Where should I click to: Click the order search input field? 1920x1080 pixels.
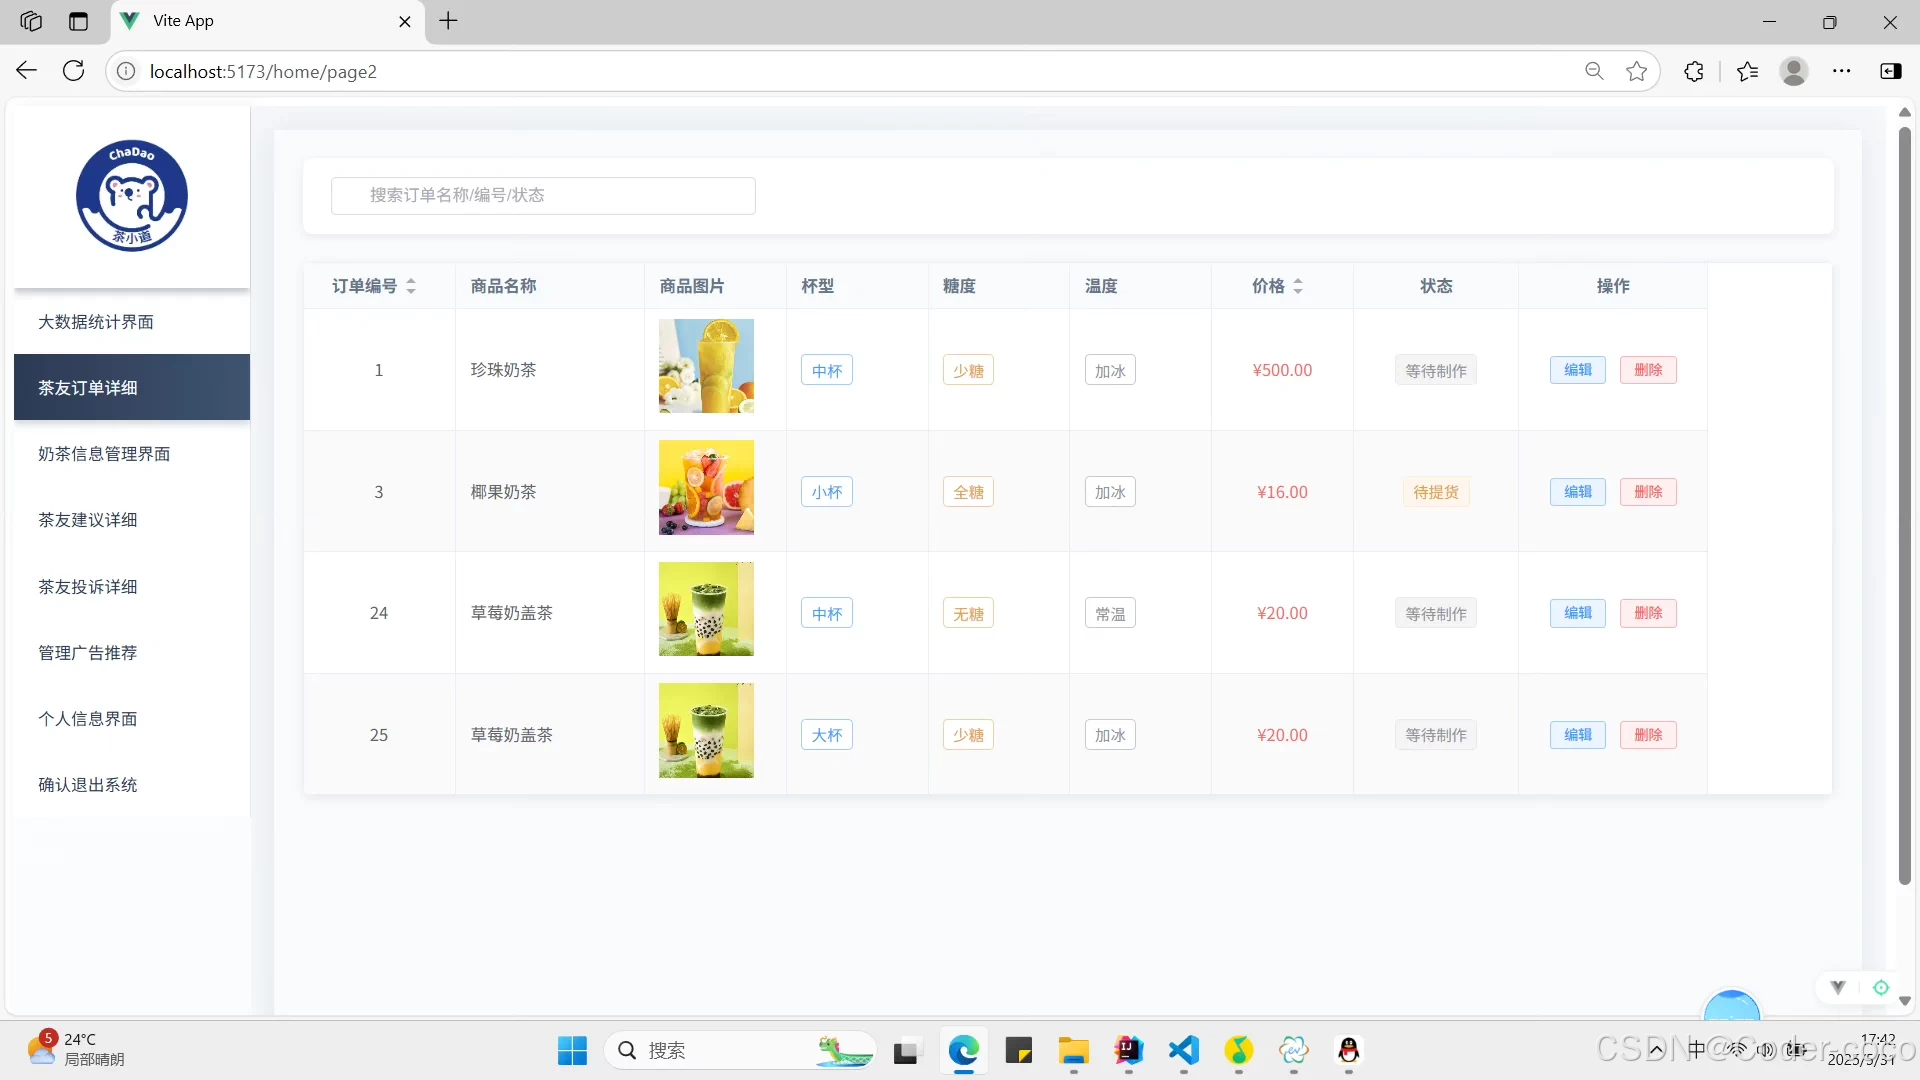coord(543,195)
